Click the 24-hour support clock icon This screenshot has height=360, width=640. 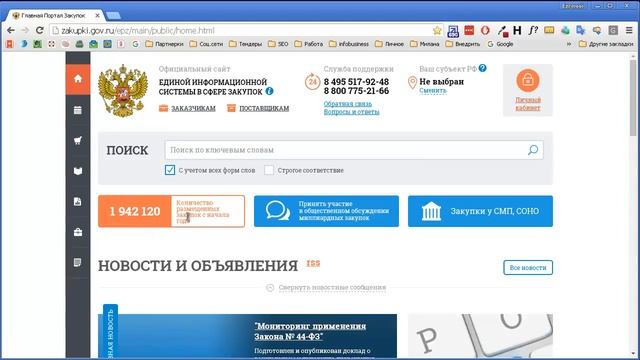pyautogui.click(x=312, y=82)
